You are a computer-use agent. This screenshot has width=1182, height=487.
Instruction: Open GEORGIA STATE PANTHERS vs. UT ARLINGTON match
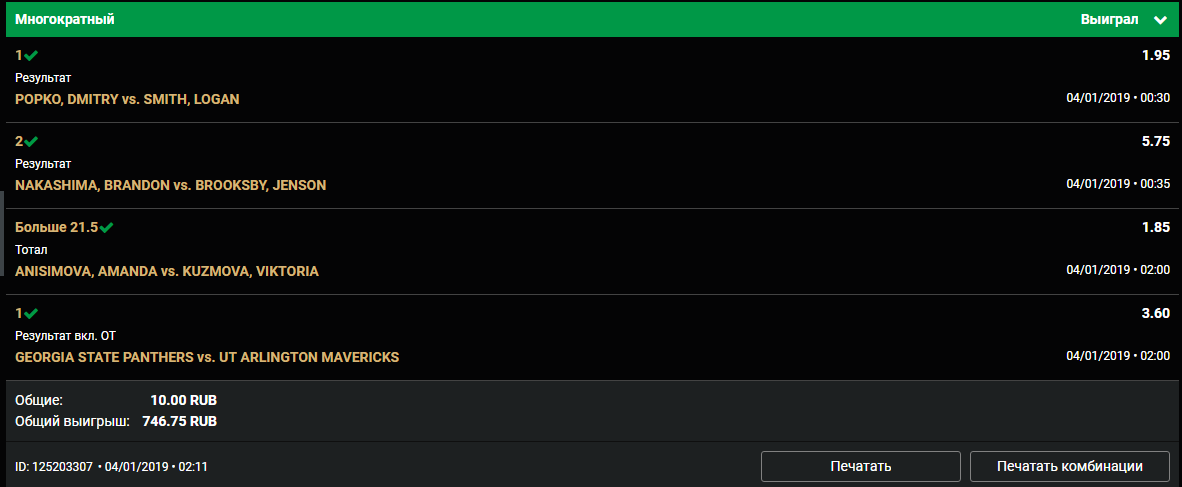[207, 357]
